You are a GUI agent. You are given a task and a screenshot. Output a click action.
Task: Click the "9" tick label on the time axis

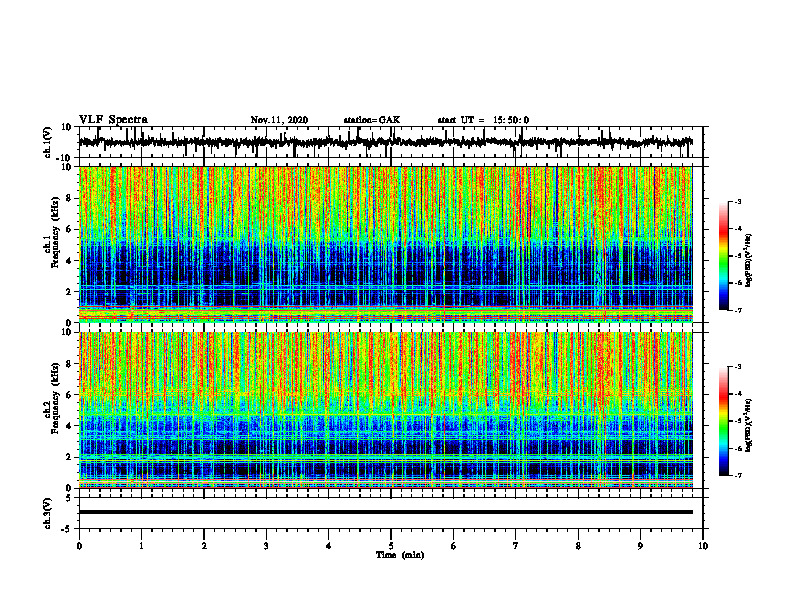pos(640,546)
